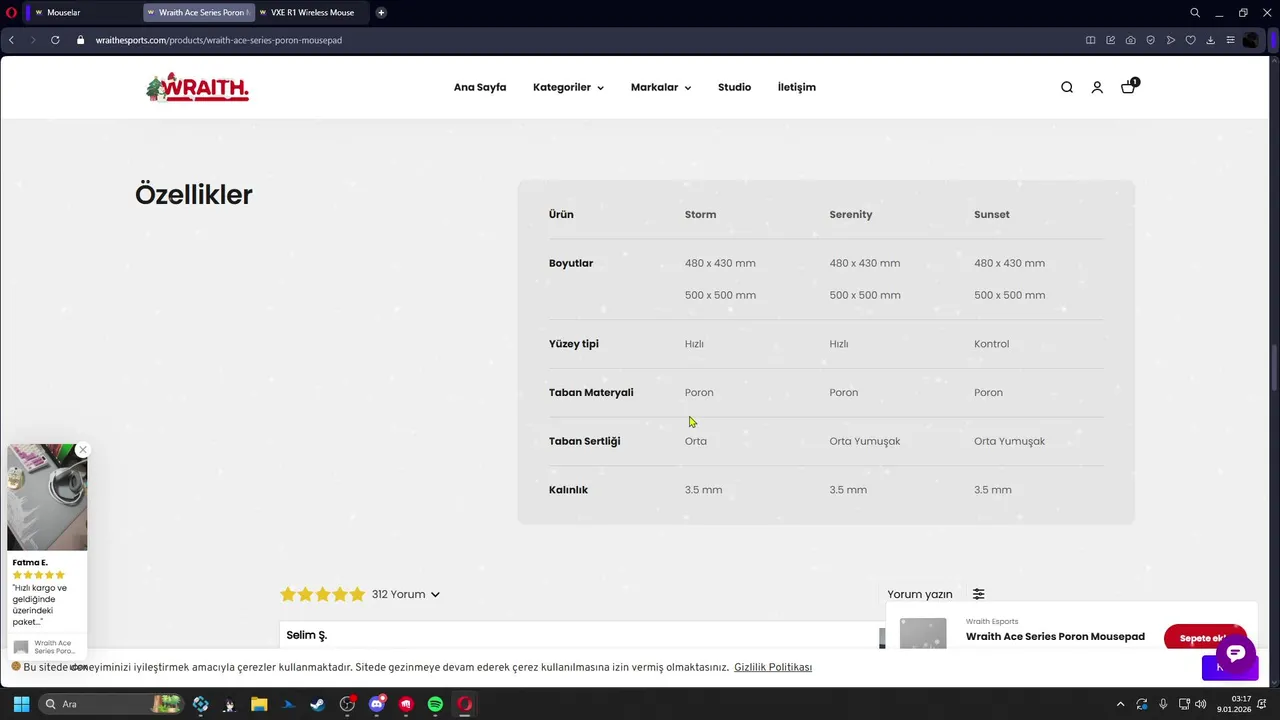1280x720 pixels.
Task: Click the Serenity column header
Action: tap(851, 214)
